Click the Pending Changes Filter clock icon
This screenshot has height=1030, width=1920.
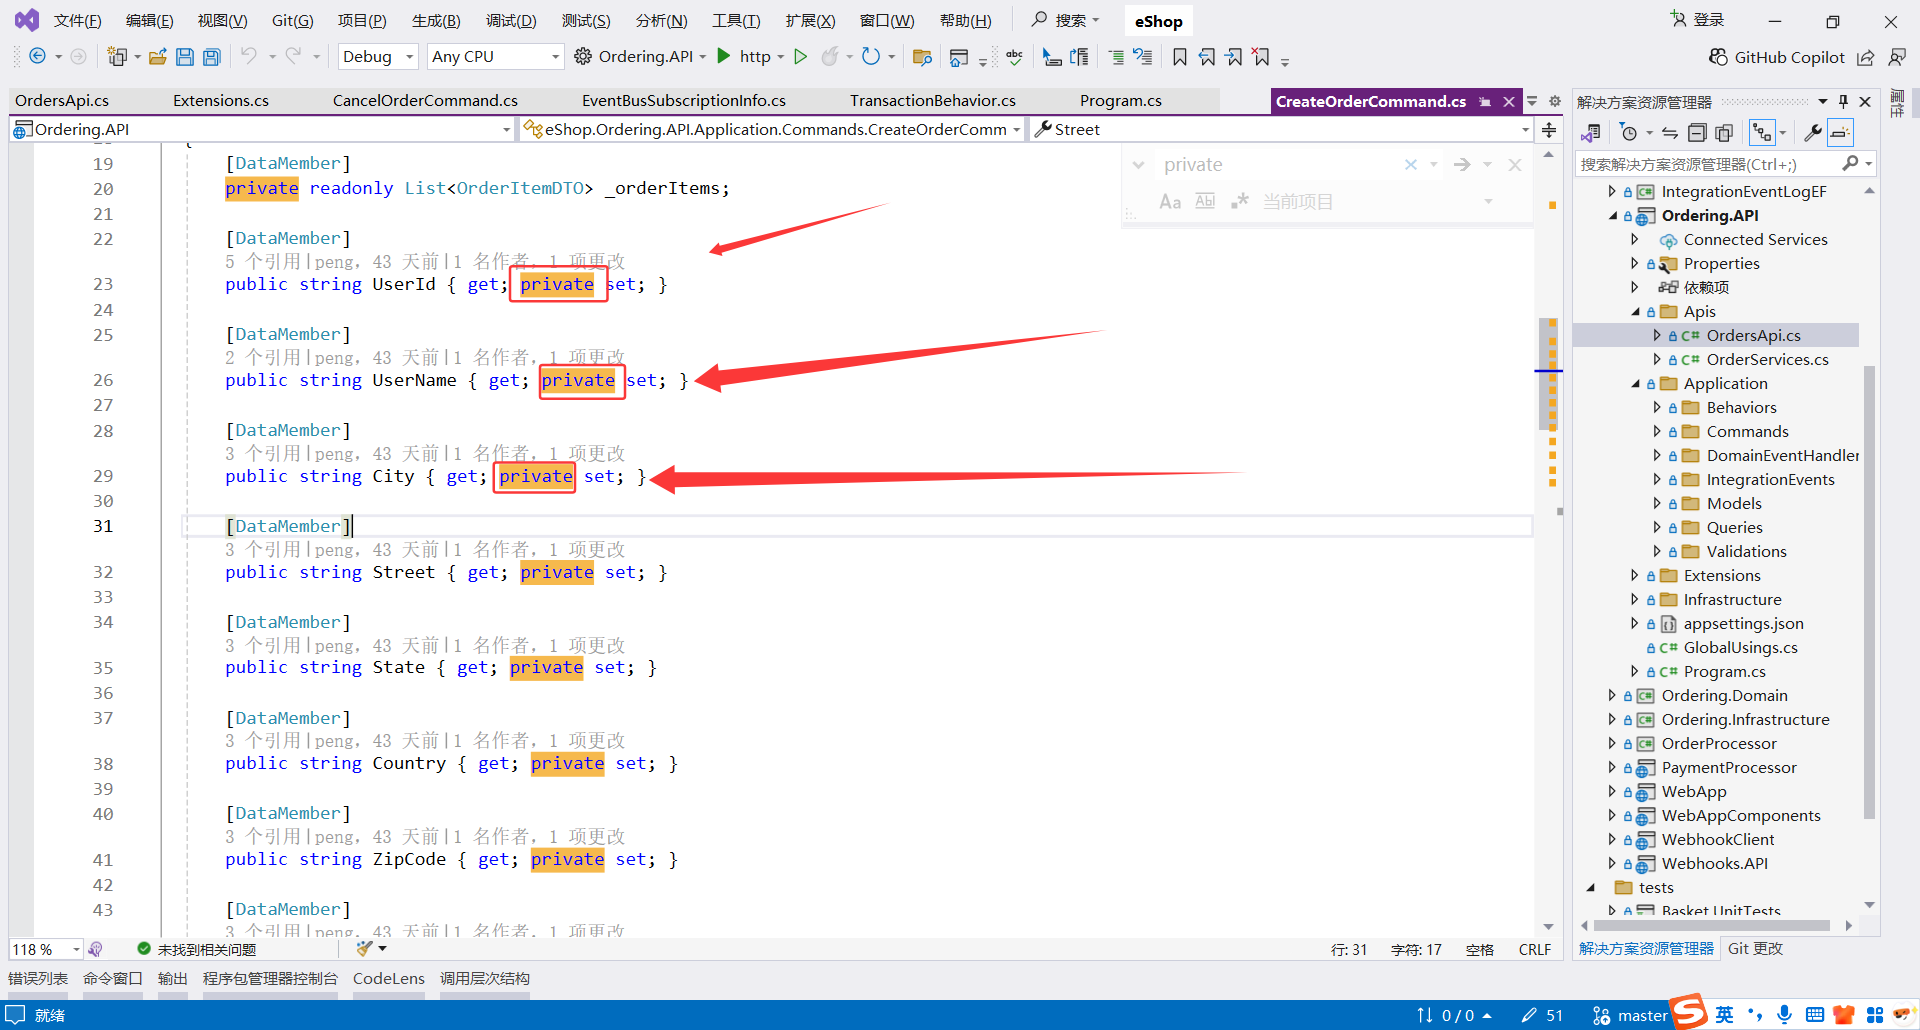coord(1628,133)
